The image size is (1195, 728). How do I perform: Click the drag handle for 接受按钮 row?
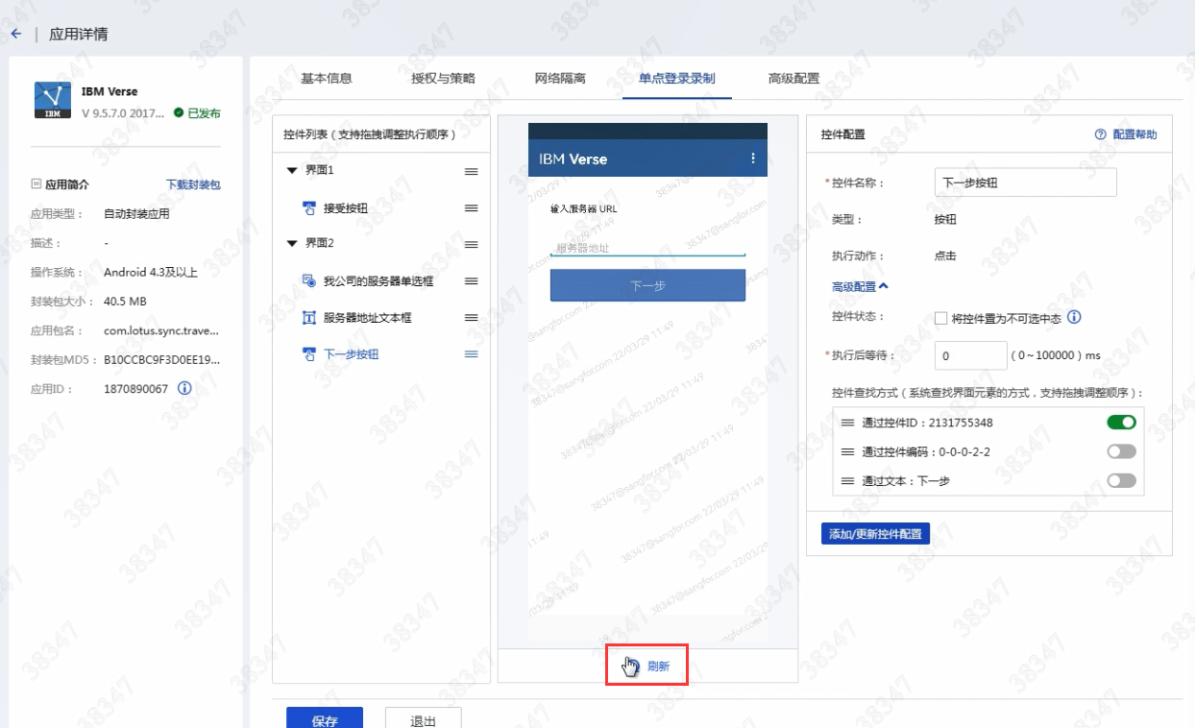pos(471,208)
